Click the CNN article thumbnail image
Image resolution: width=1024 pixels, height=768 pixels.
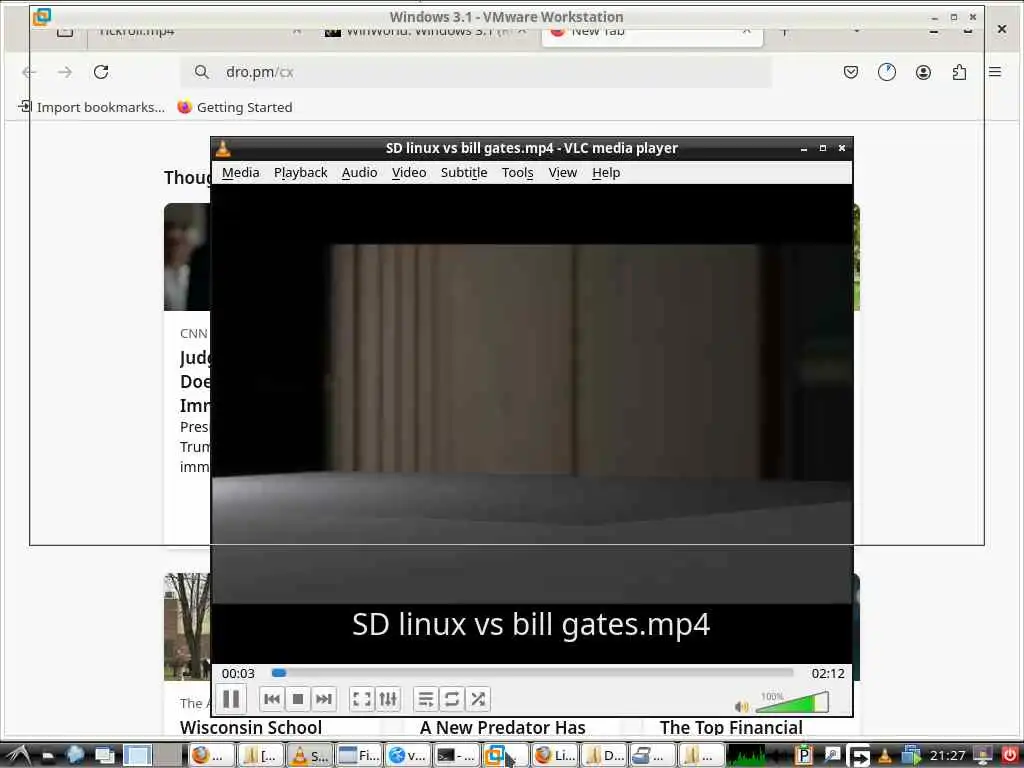click(187, 257)
